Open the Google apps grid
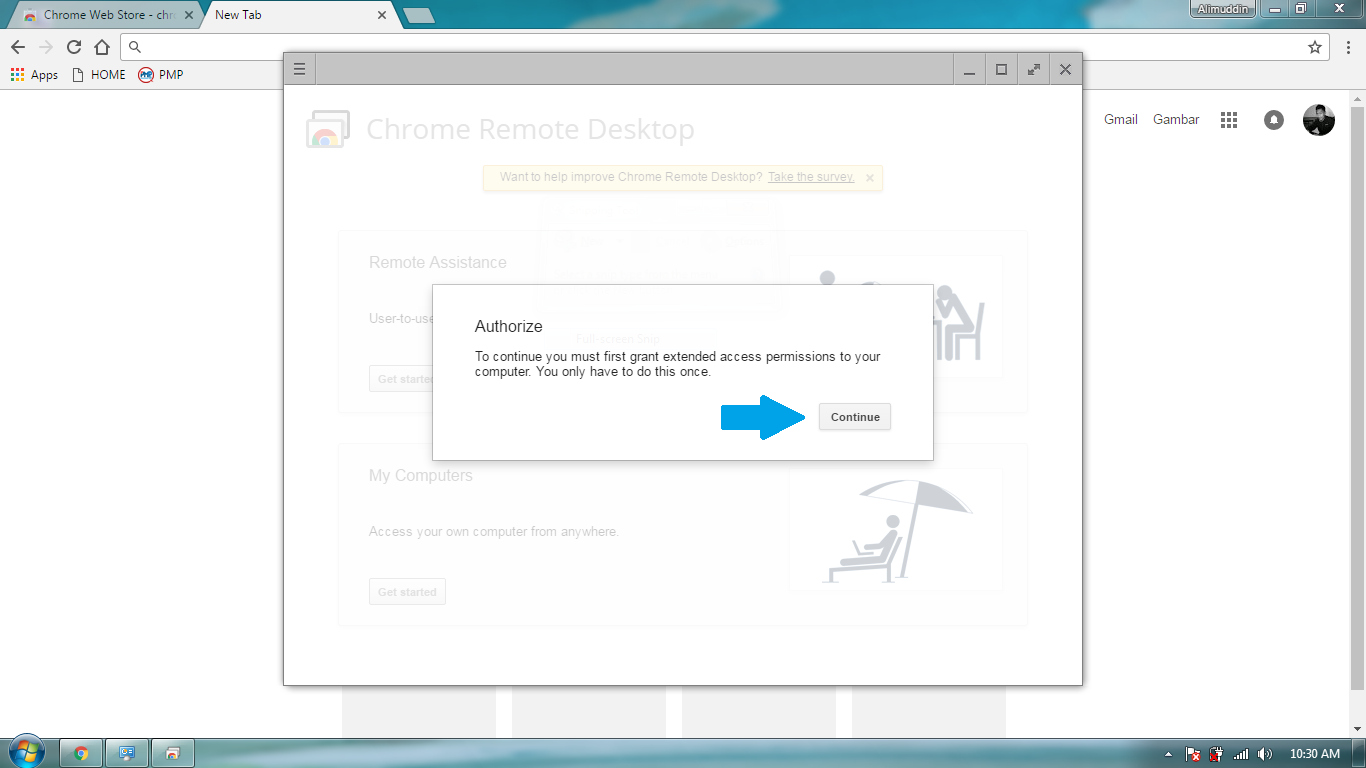This screenshot has width=1366, height=768. click(x=1229, y=120)
